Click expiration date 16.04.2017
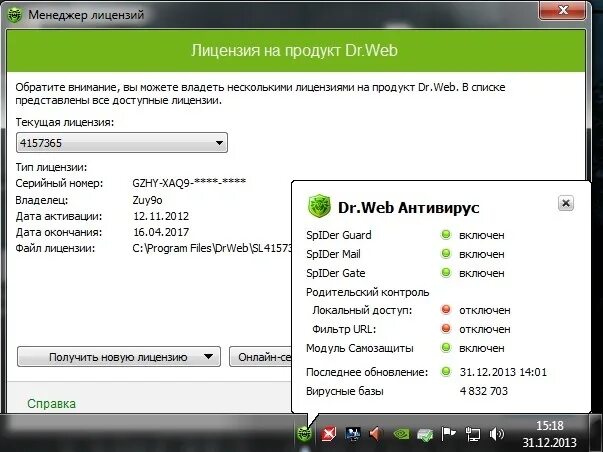 161,232
